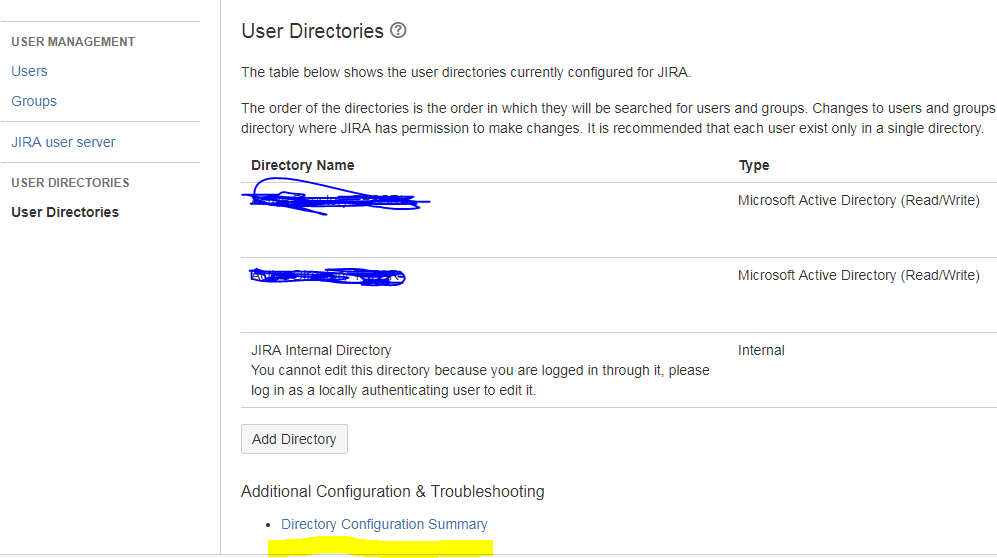Viewport: 997px width, 558px height.
Task: Open the Users link in sidebar
Action: [29, 71]
